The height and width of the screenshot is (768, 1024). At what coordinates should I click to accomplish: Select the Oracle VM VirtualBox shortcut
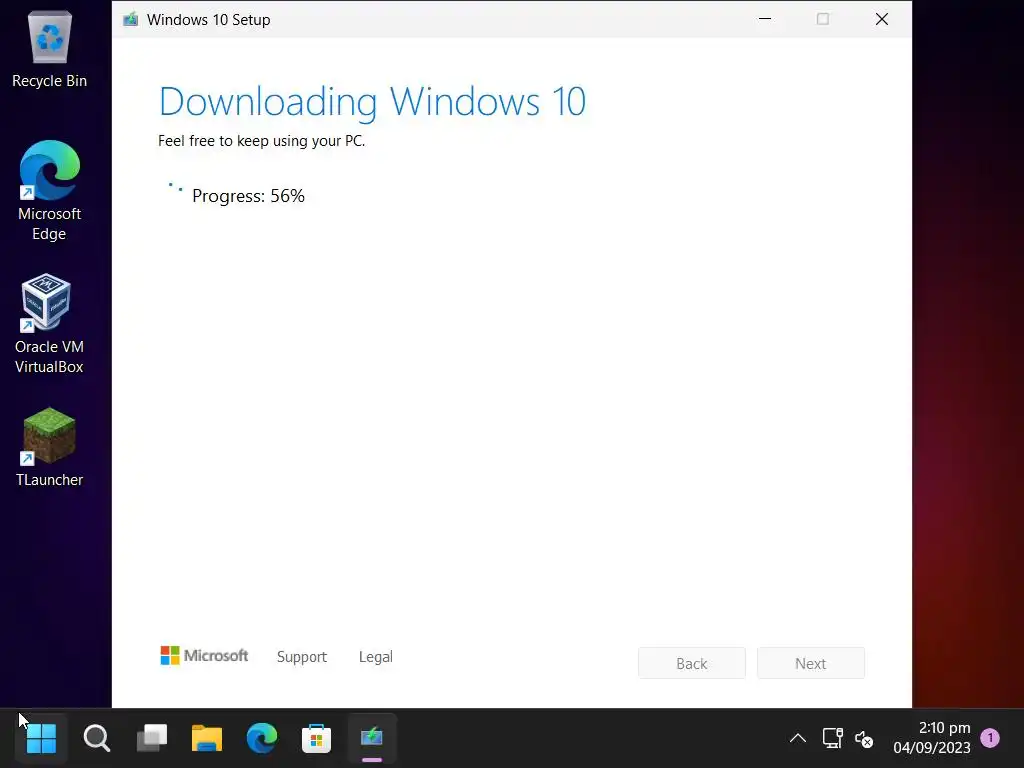point(49,324)
